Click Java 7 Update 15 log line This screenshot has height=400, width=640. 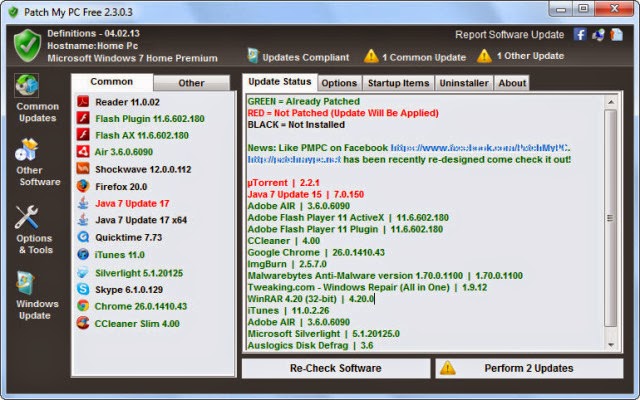tap(305, 194)
